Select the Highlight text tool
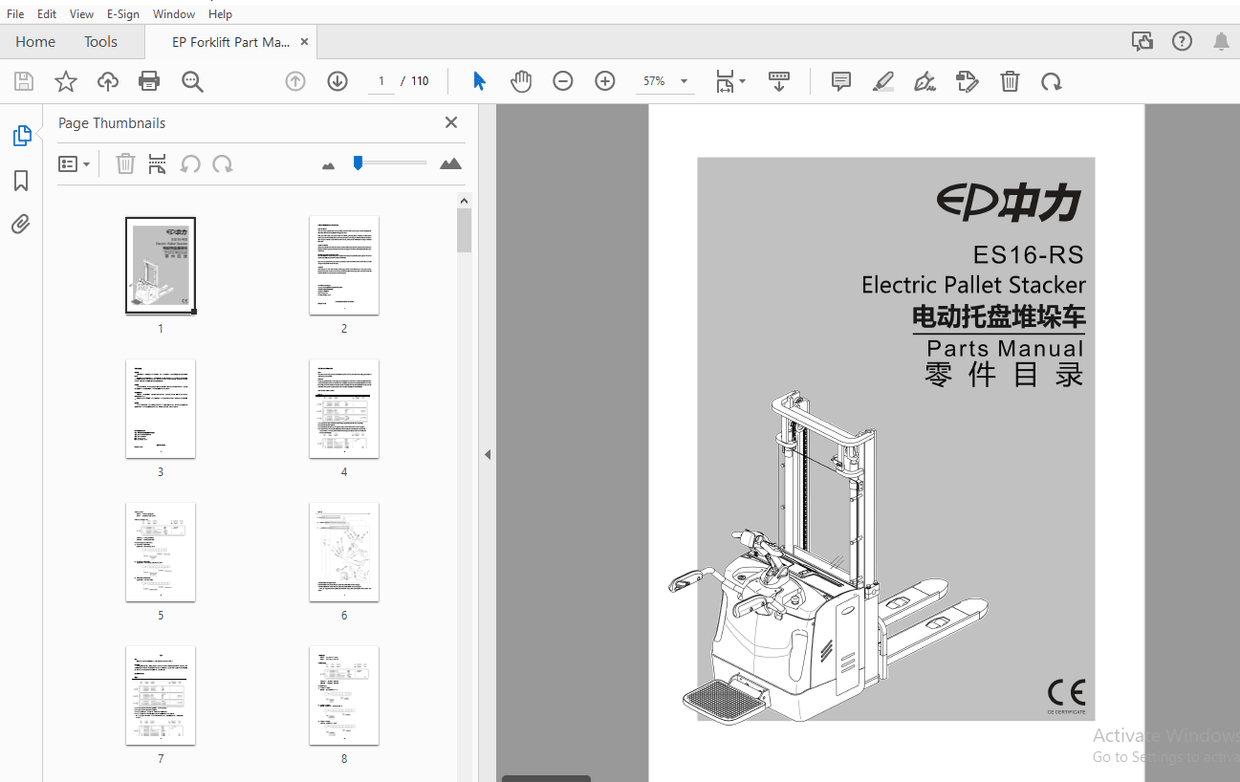 [x=883, y=81]
